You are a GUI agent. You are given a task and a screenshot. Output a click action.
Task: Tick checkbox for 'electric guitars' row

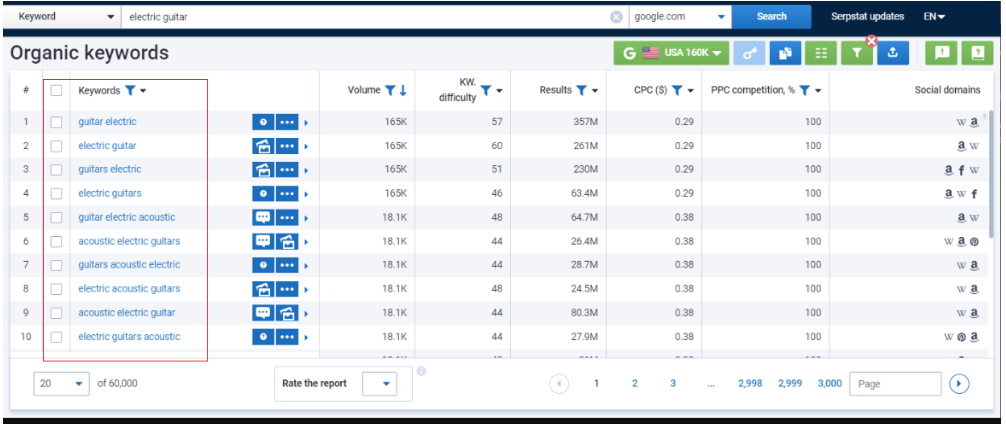[56, 193]
